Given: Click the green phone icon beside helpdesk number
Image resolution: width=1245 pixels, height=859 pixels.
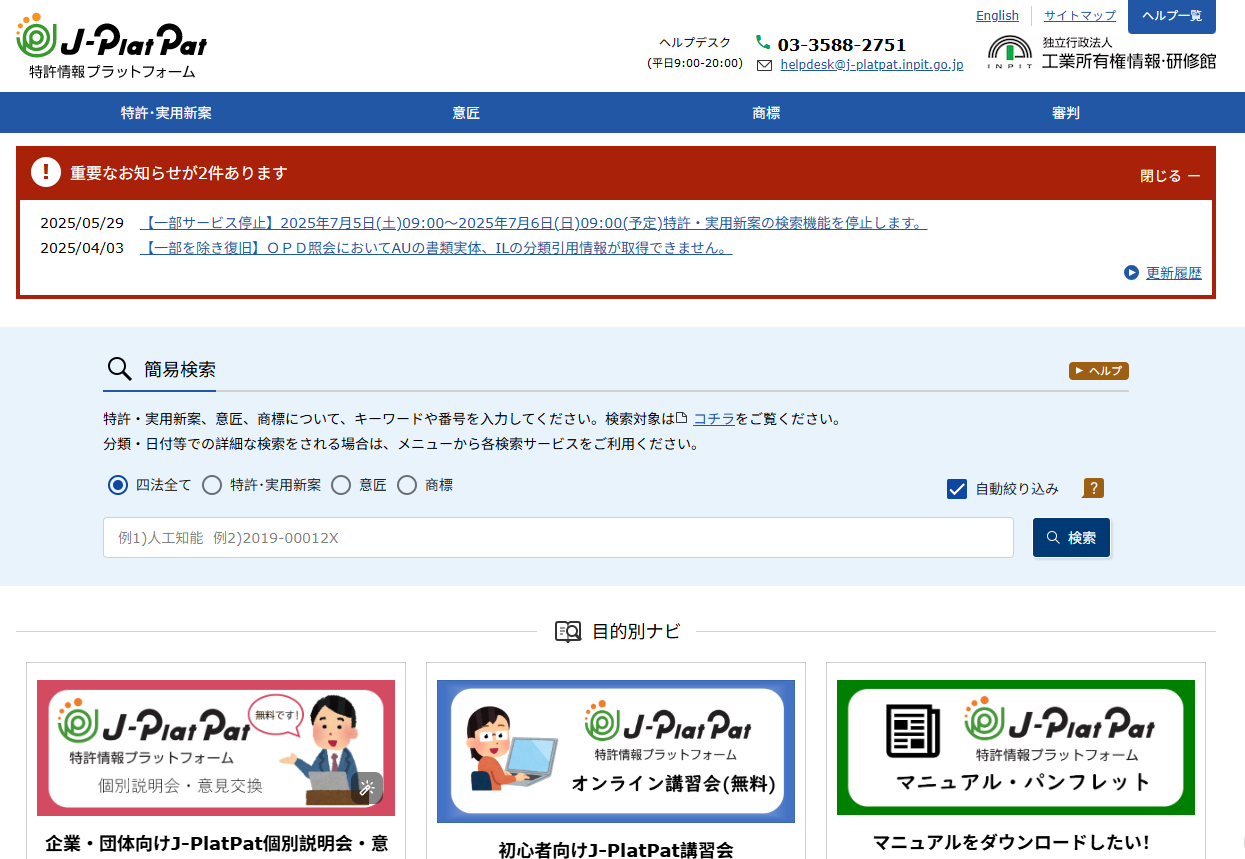Looking at the screenshot, I should coord(763,42).
